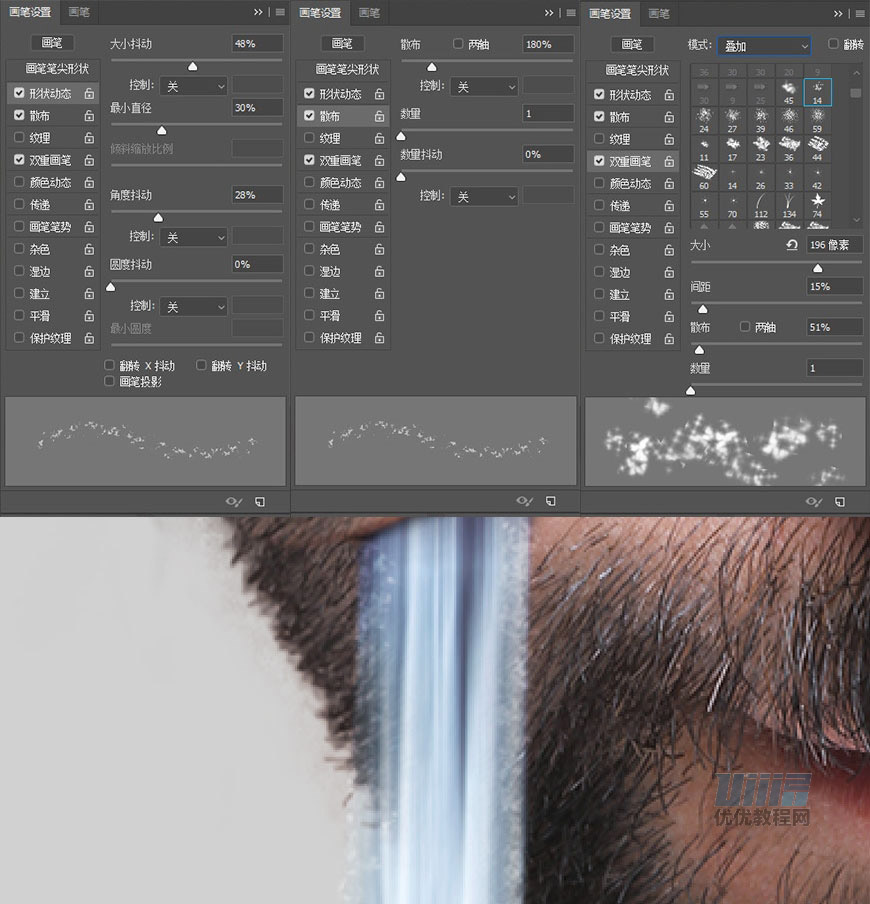Open 控制 dropdown under 数量抖动 in middle panel
Viewport: 870px width, 904px height.
484,197
